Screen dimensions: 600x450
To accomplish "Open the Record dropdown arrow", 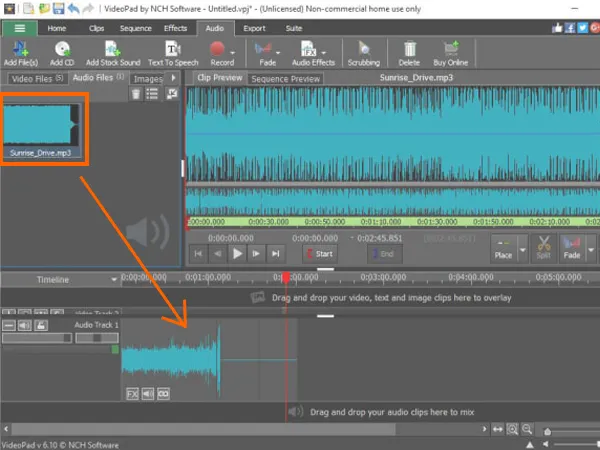I will (232, 52).
